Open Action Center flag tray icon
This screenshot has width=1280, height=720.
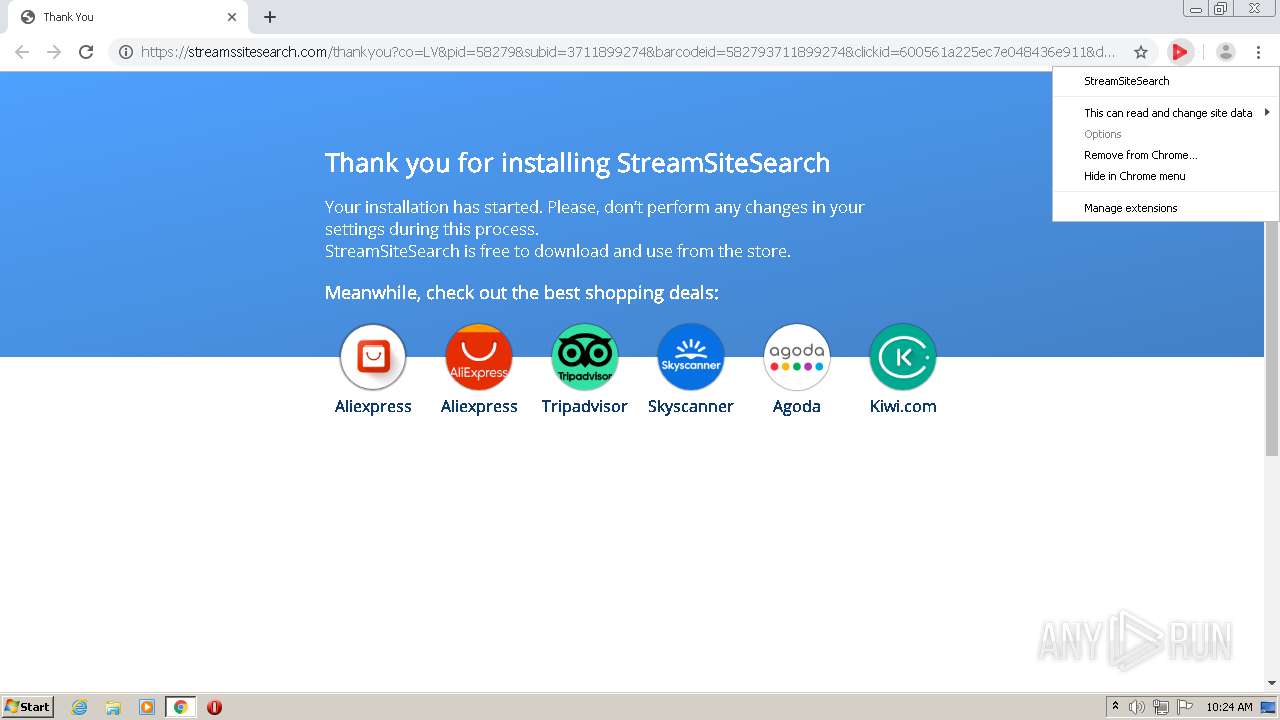[1185, 707]
